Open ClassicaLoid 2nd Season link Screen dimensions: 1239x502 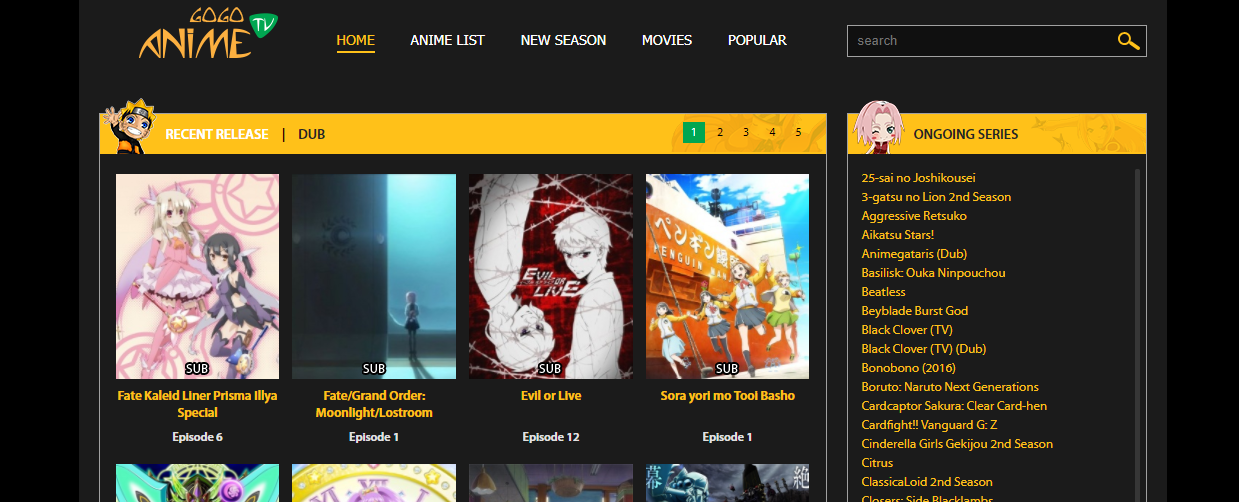coord(927,482)
